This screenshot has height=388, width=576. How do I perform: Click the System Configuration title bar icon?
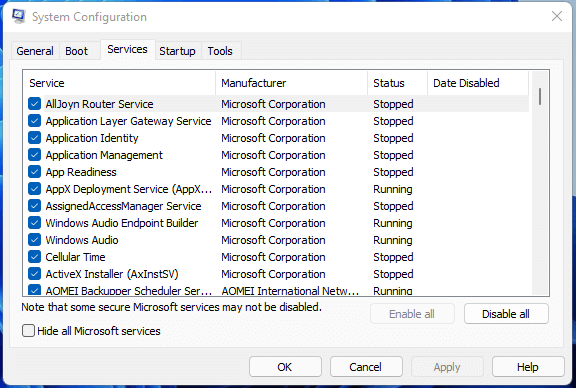18,17
